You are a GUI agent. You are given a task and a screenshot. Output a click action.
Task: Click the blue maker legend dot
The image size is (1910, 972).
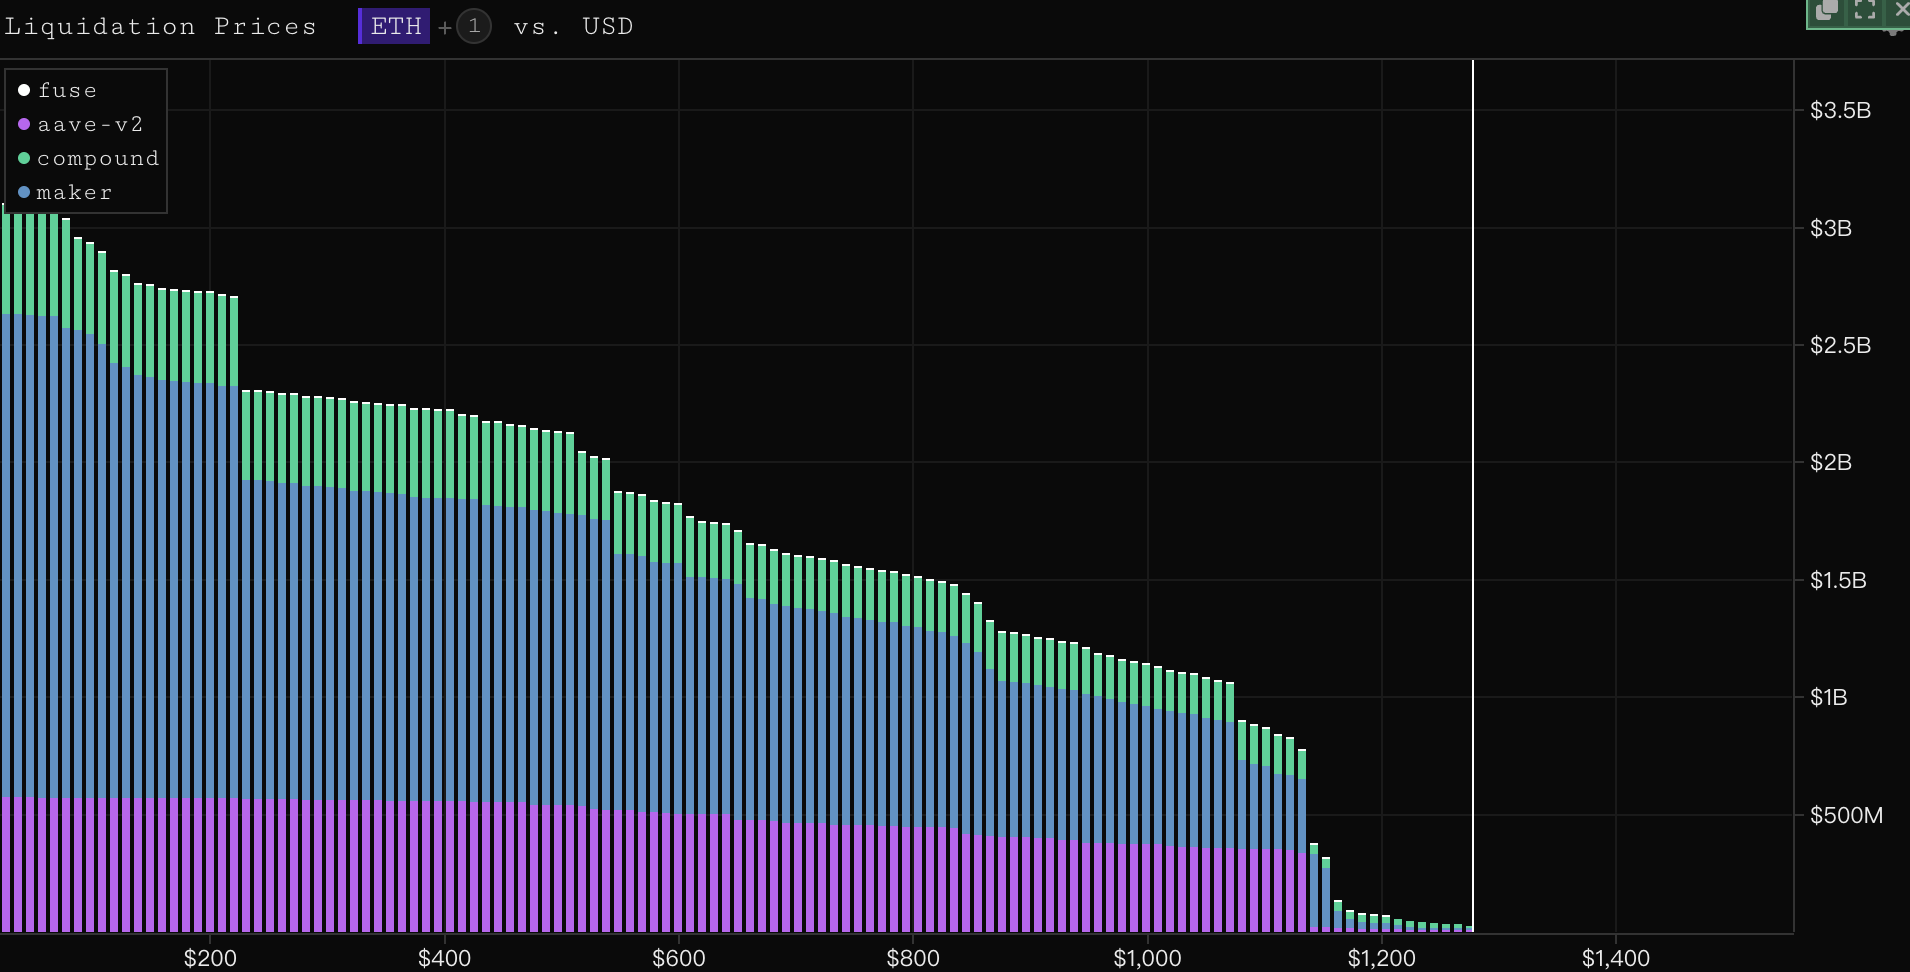24,193
